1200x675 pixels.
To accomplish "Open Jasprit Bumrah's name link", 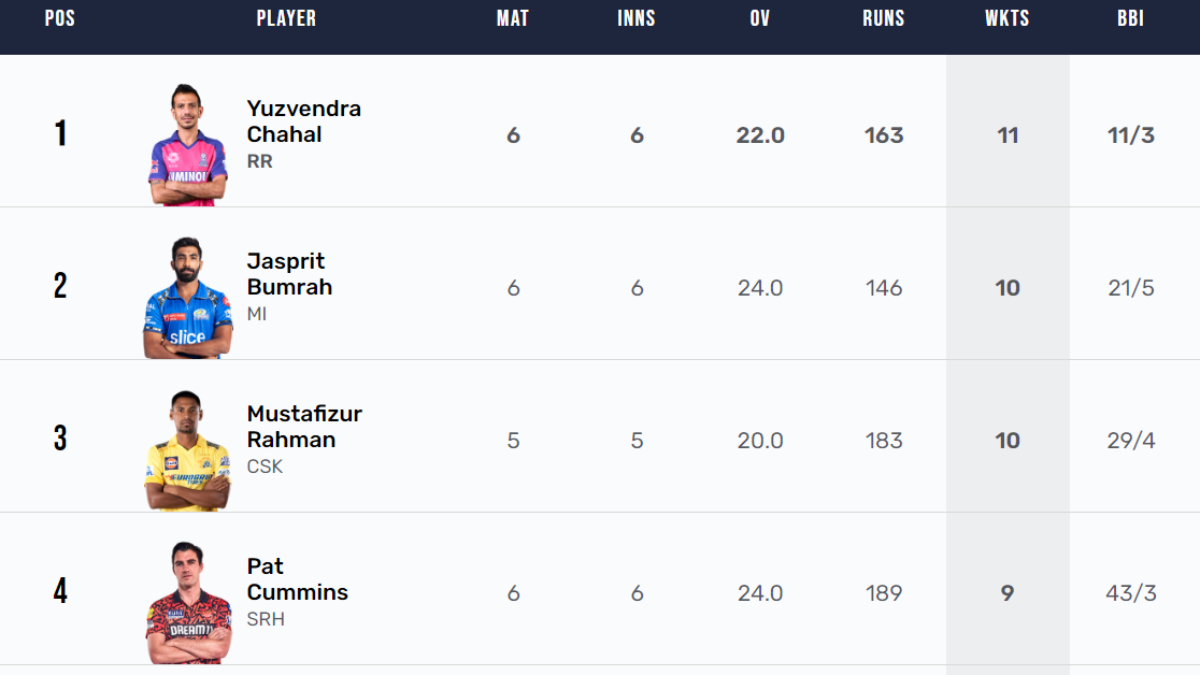I will 289,274.
